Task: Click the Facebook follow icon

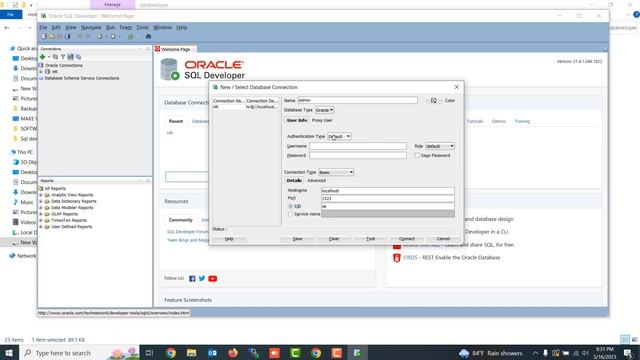Action: point(192,278)
